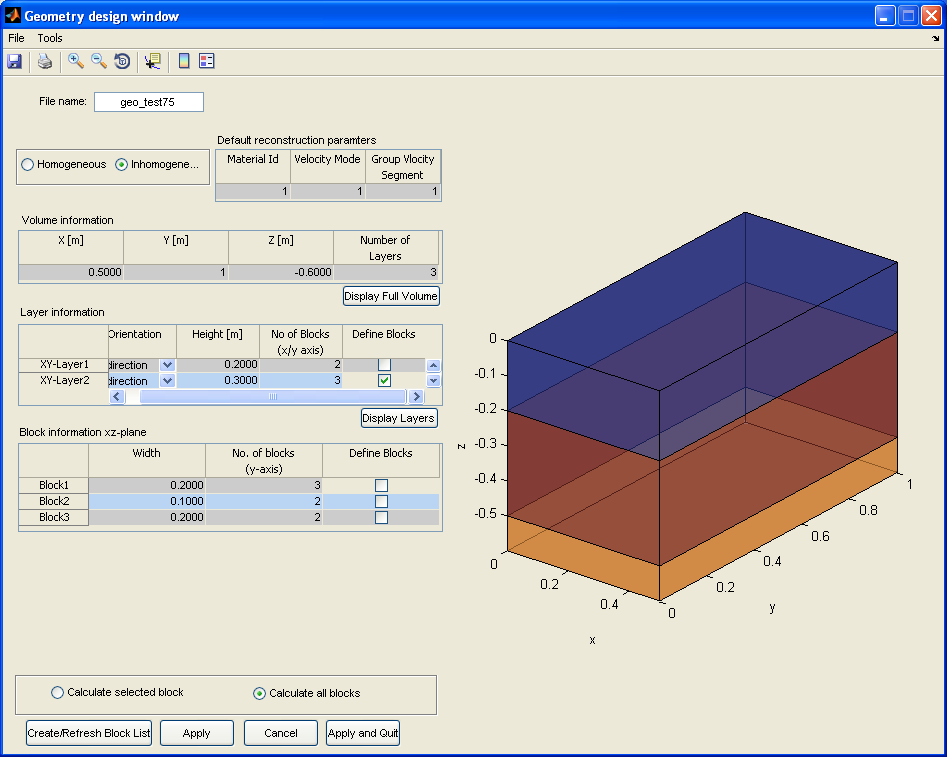Select the Block1 width cell 0.2000
Image resolution: width=947 pixels, height=757 pixels.
[147, 485]
